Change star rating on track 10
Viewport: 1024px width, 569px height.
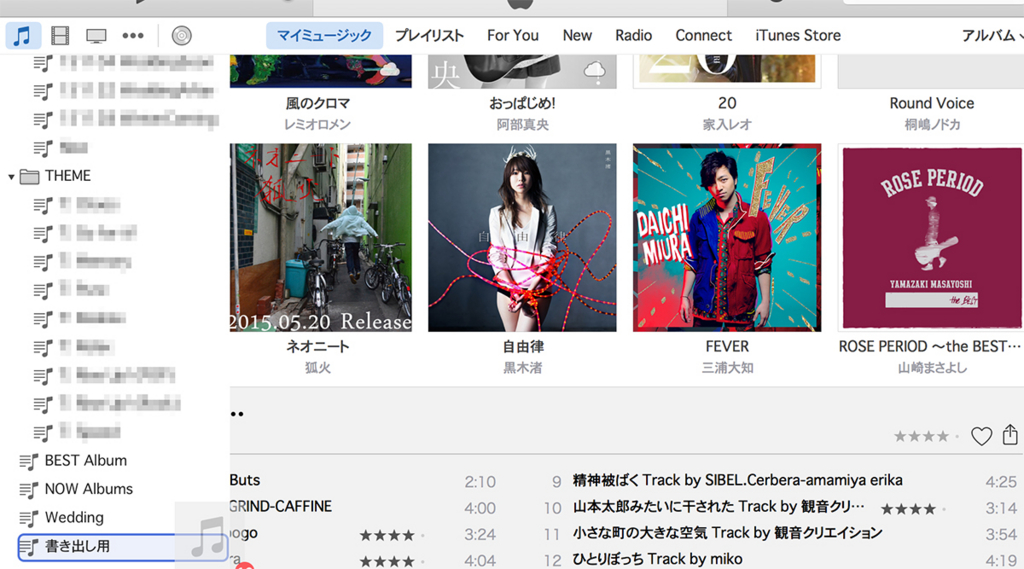click(912, 509)
